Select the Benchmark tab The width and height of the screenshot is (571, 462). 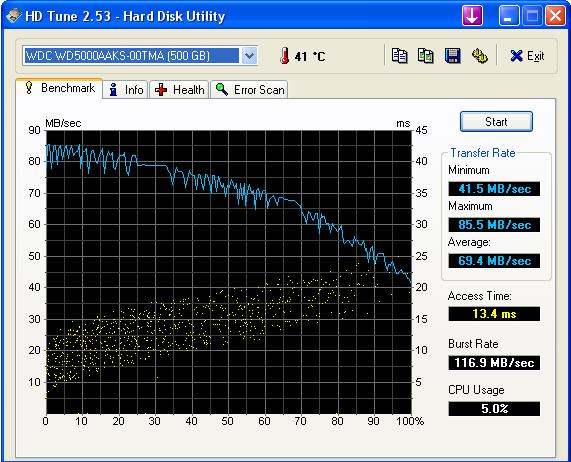click(x=59, y=88)
